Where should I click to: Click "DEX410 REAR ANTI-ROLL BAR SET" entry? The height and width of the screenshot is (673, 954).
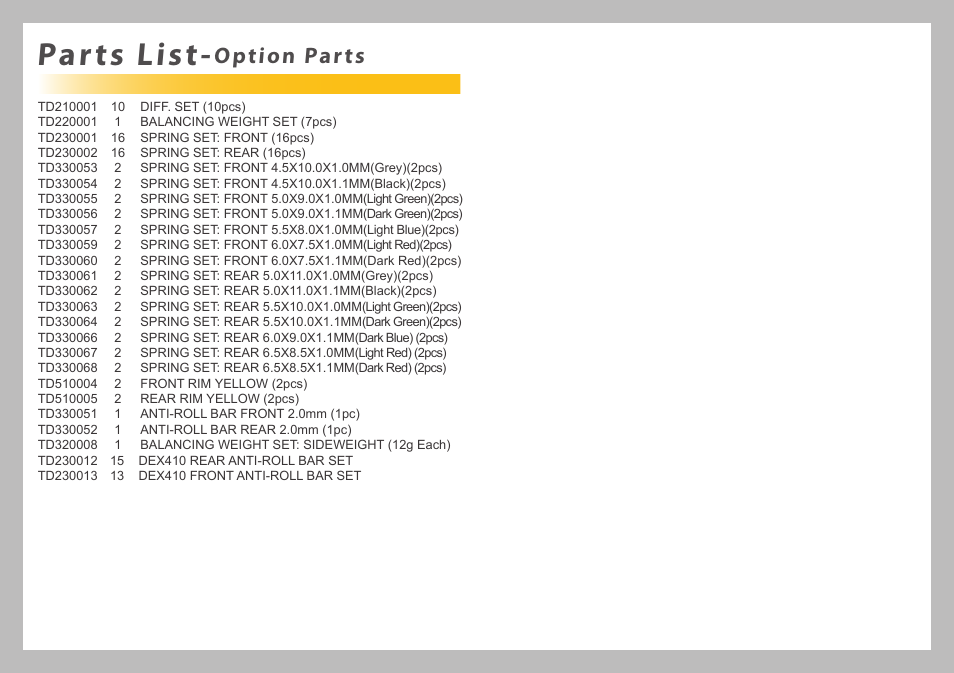[246, 461]
